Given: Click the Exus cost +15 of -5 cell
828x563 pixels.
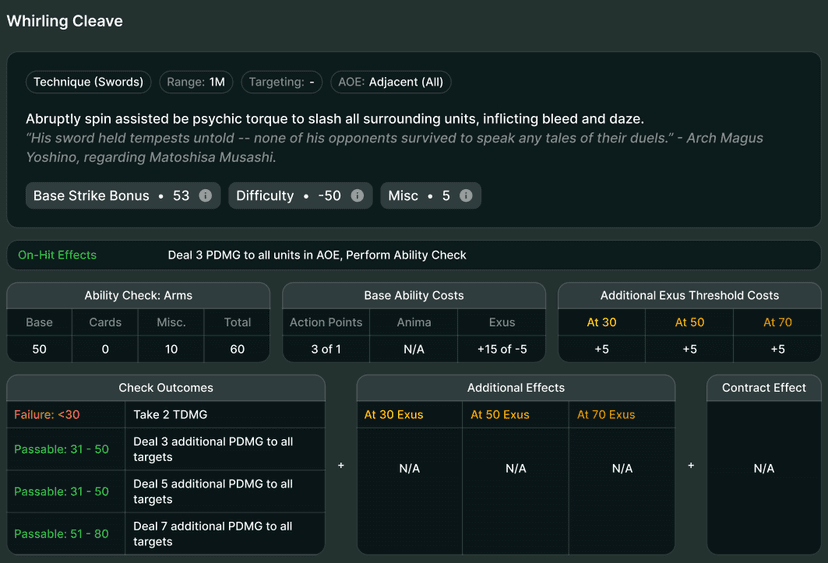Looking at the screenshot, I should [x=502, y=349].
